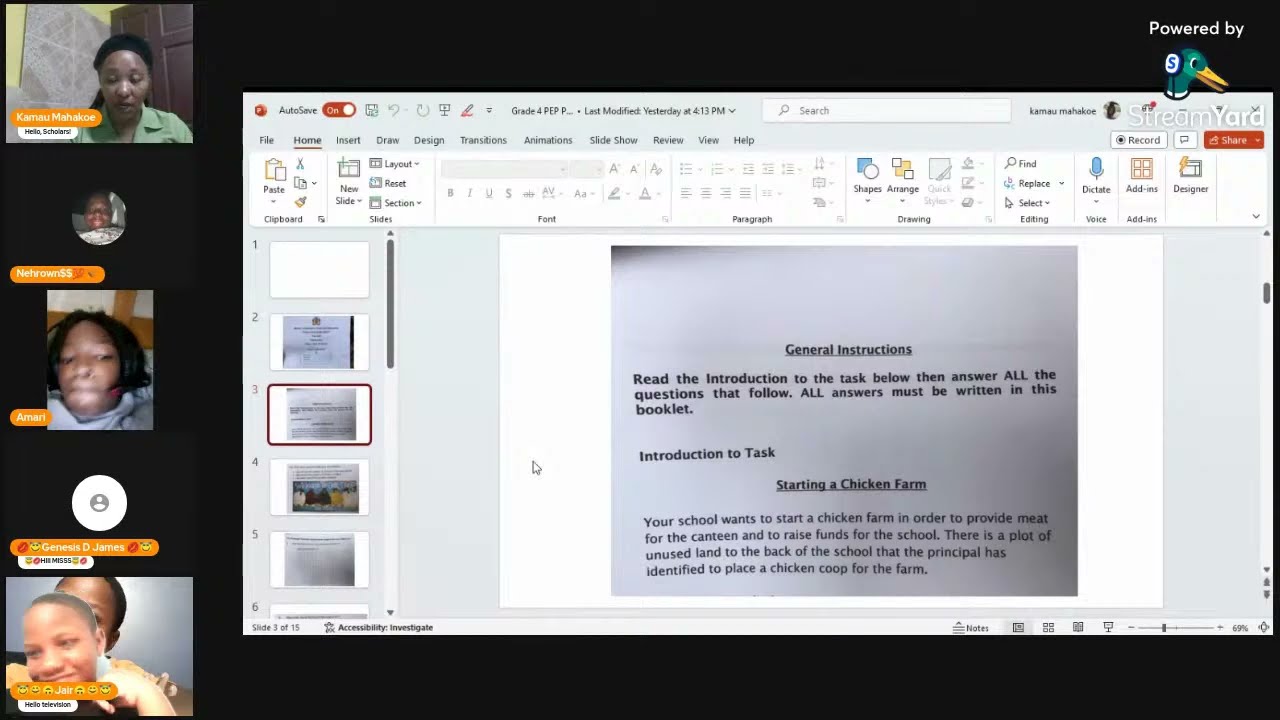Click the Reset slide button
Image resolution: width=1280 pixels, height=720 pixels.
tap(388, 183)
